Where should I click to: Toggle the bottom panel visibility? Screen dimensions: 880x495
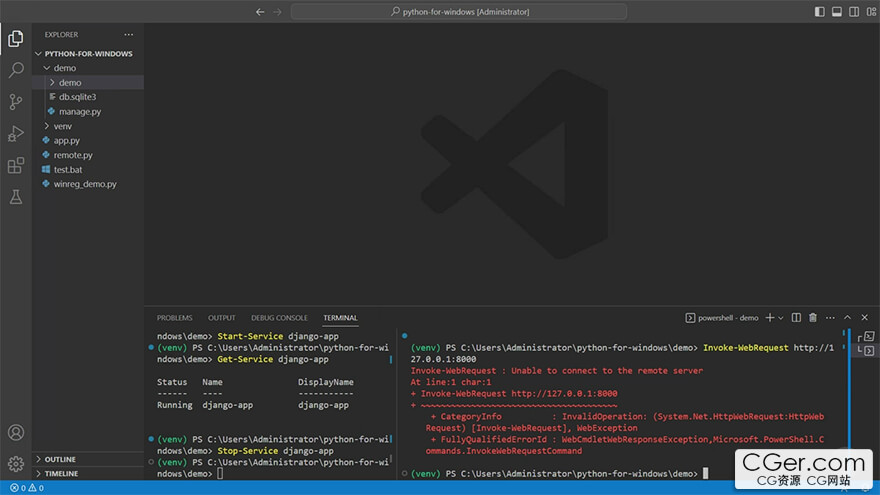[835, 12]
